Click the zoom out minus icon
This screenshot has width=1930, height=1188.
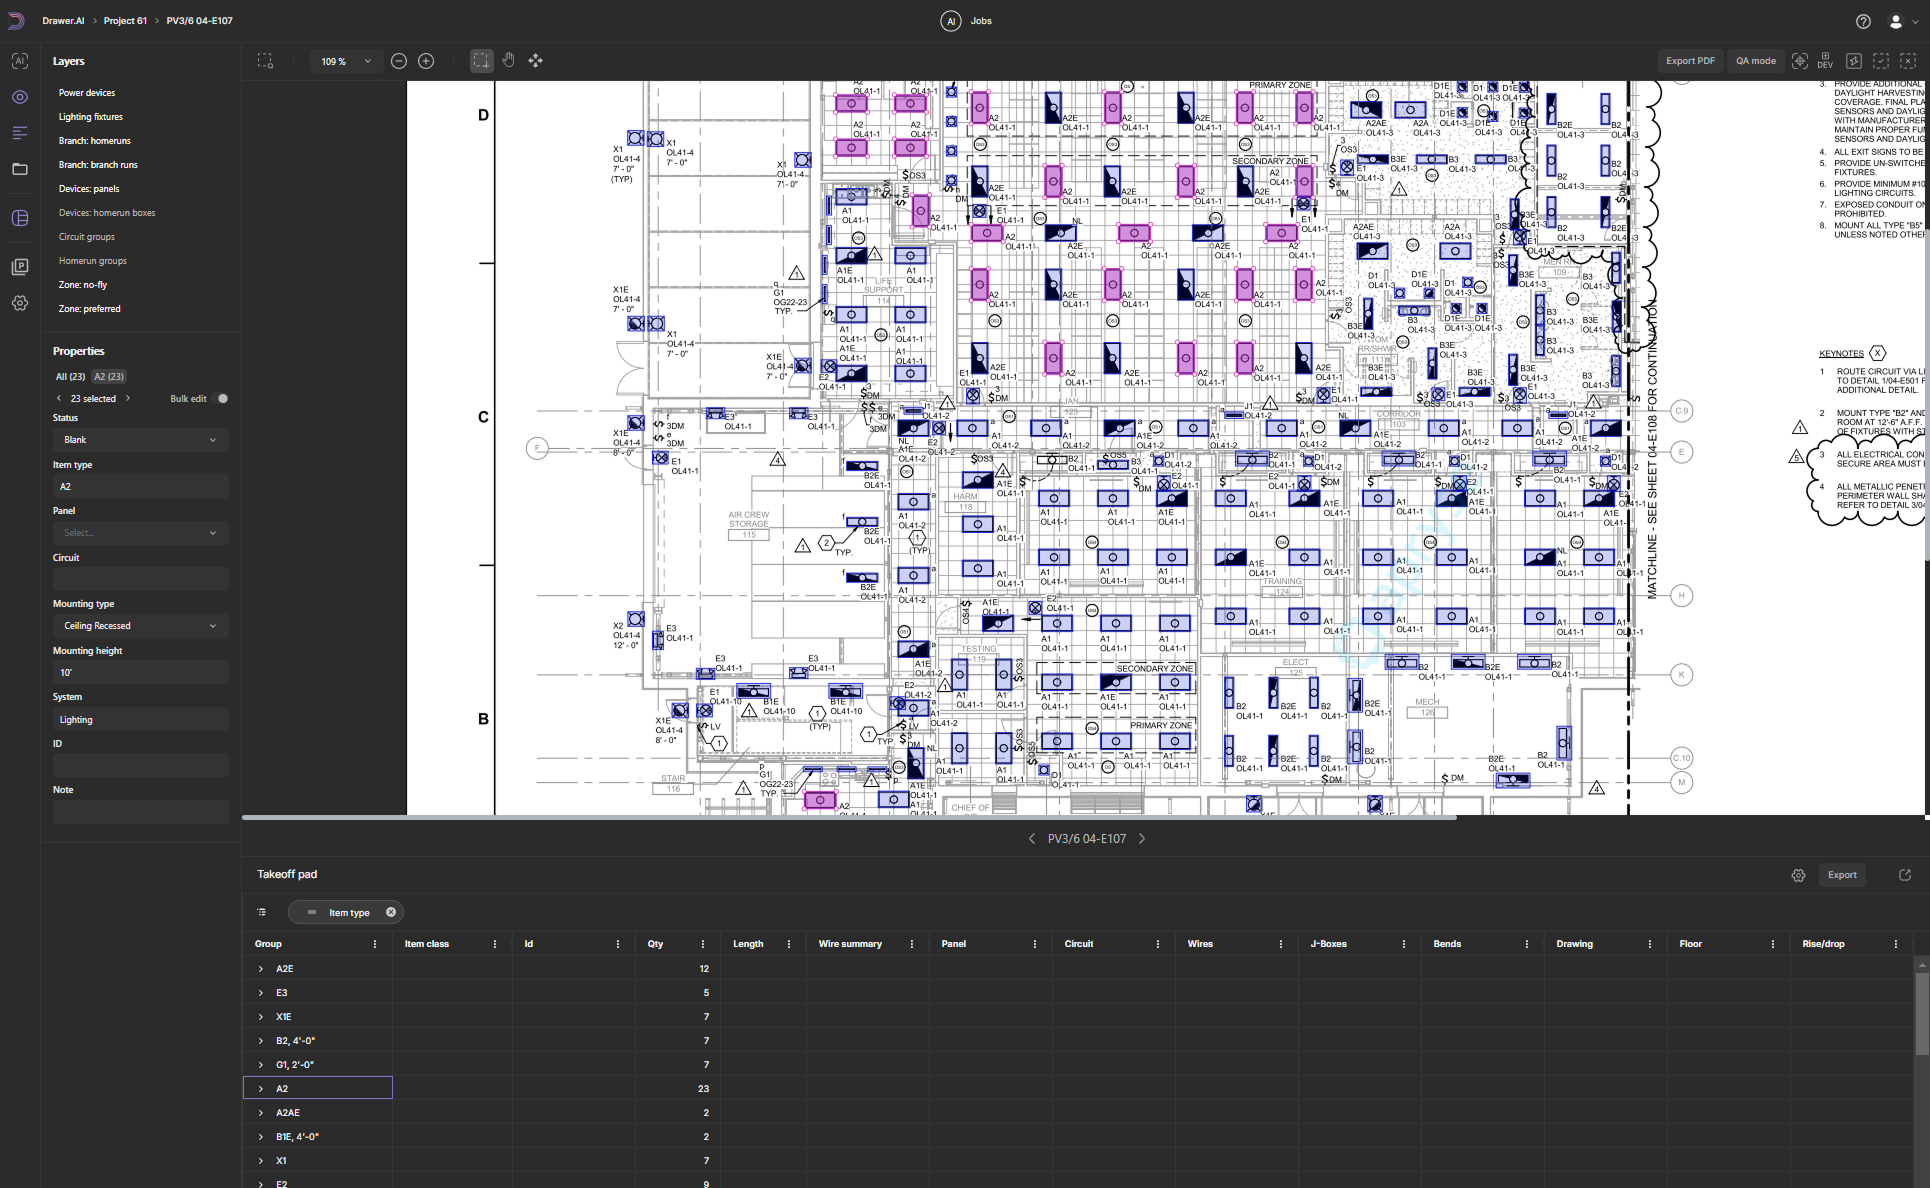[x=399, y=61]
